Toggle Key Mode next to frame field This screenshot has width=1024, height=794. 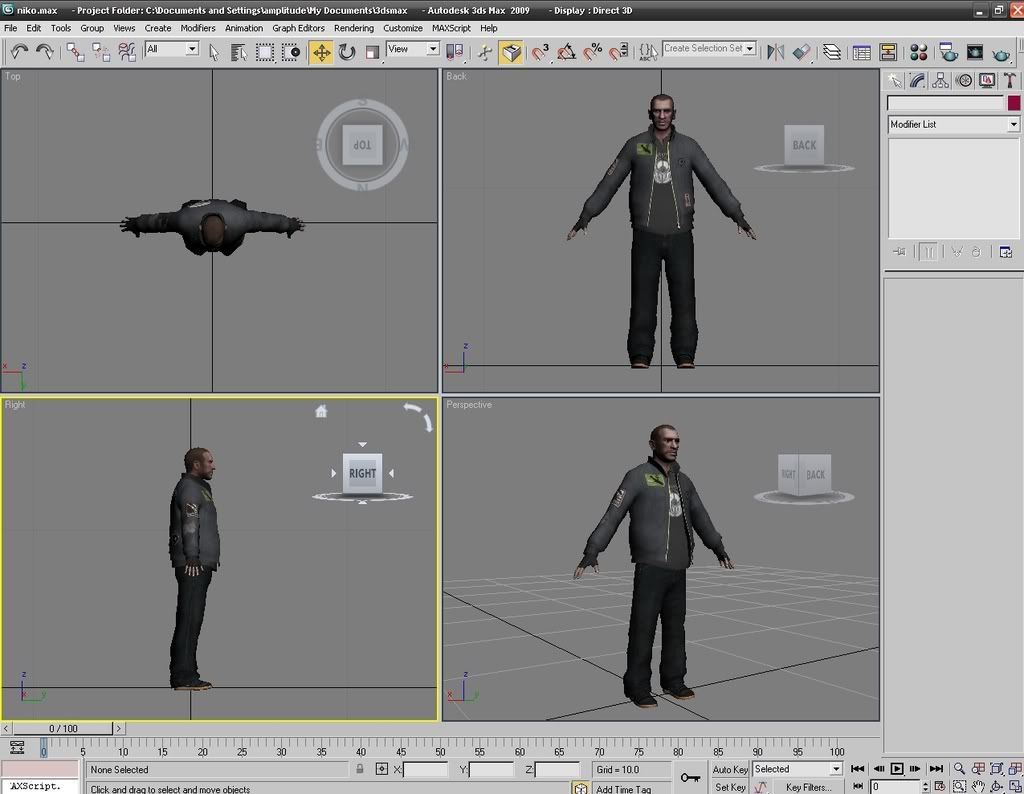(858, 787)
